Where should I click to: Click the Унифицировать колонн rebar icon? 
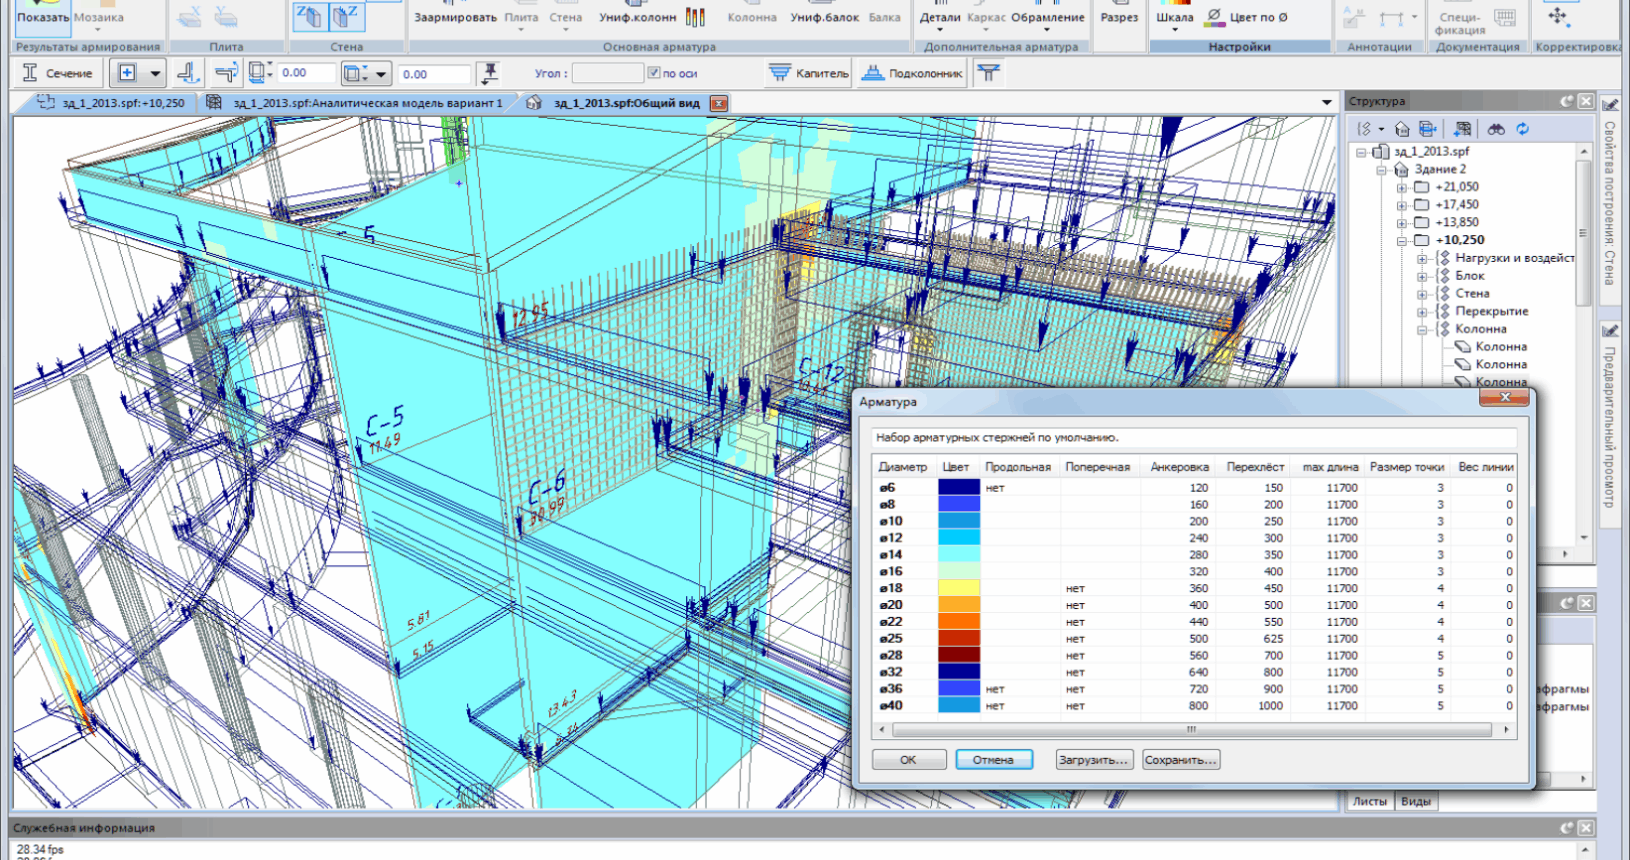click(694, 17)
